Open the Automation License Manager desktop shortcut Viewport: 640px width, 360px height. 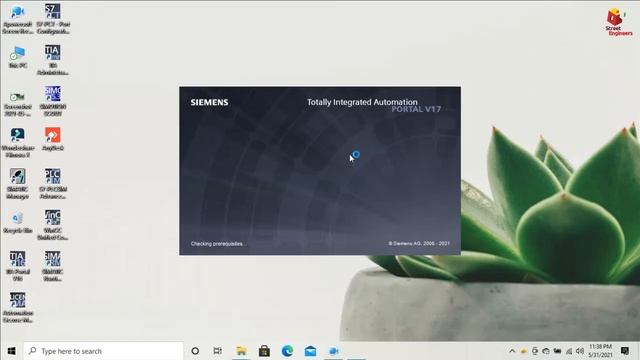point(18,308)
